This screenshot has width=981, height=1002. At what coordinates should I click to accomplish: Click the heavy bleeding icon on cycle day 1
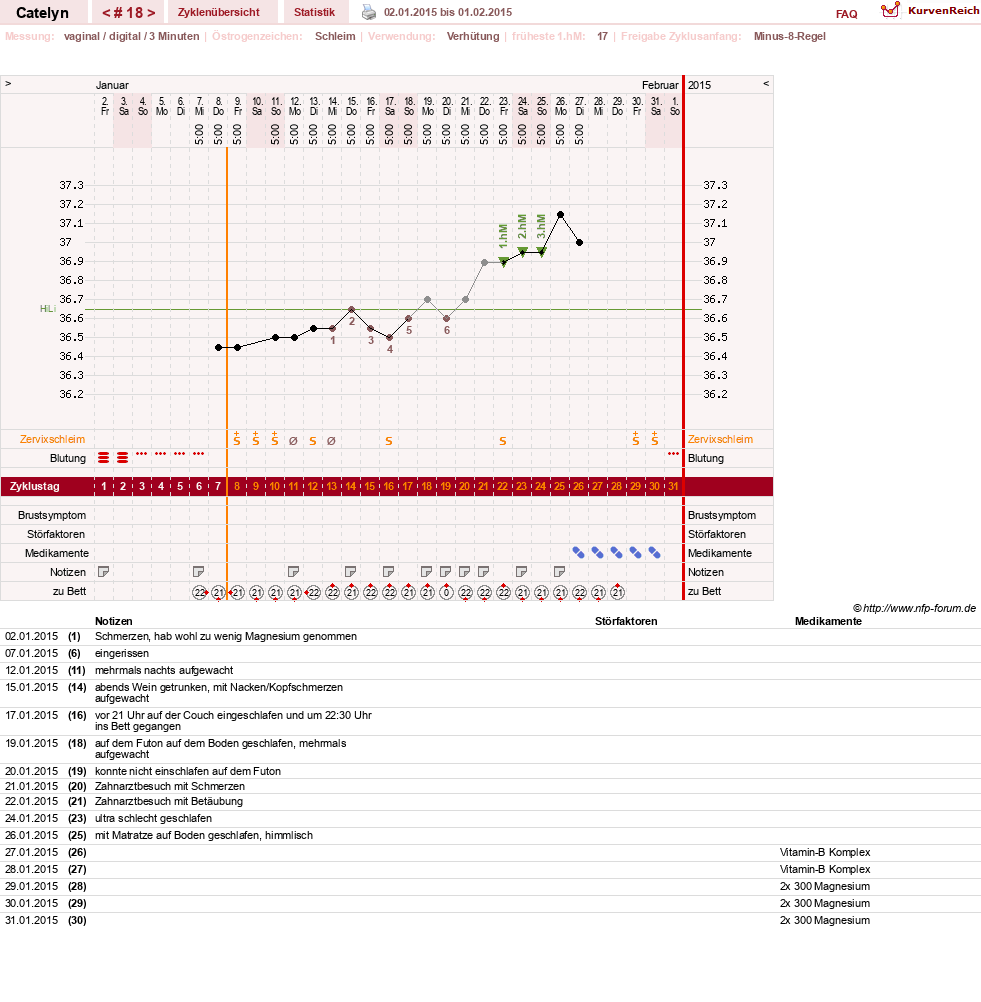coord(104,458)
